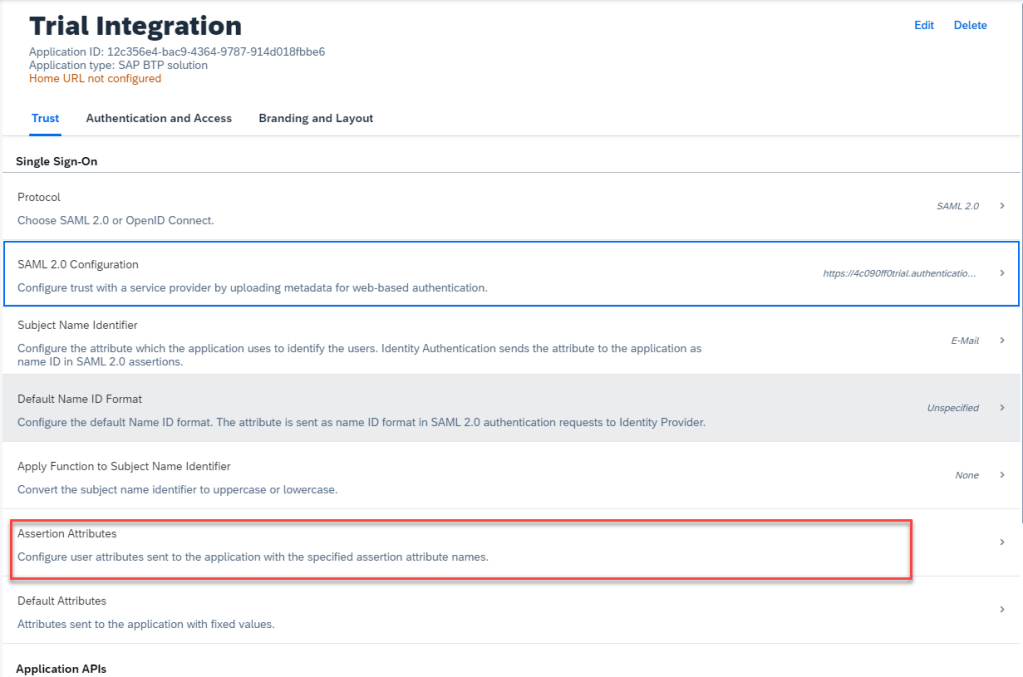Click the Unspecified value for Name ID Format
Screen dimensions: 1023x677
(x=952, y=408)
